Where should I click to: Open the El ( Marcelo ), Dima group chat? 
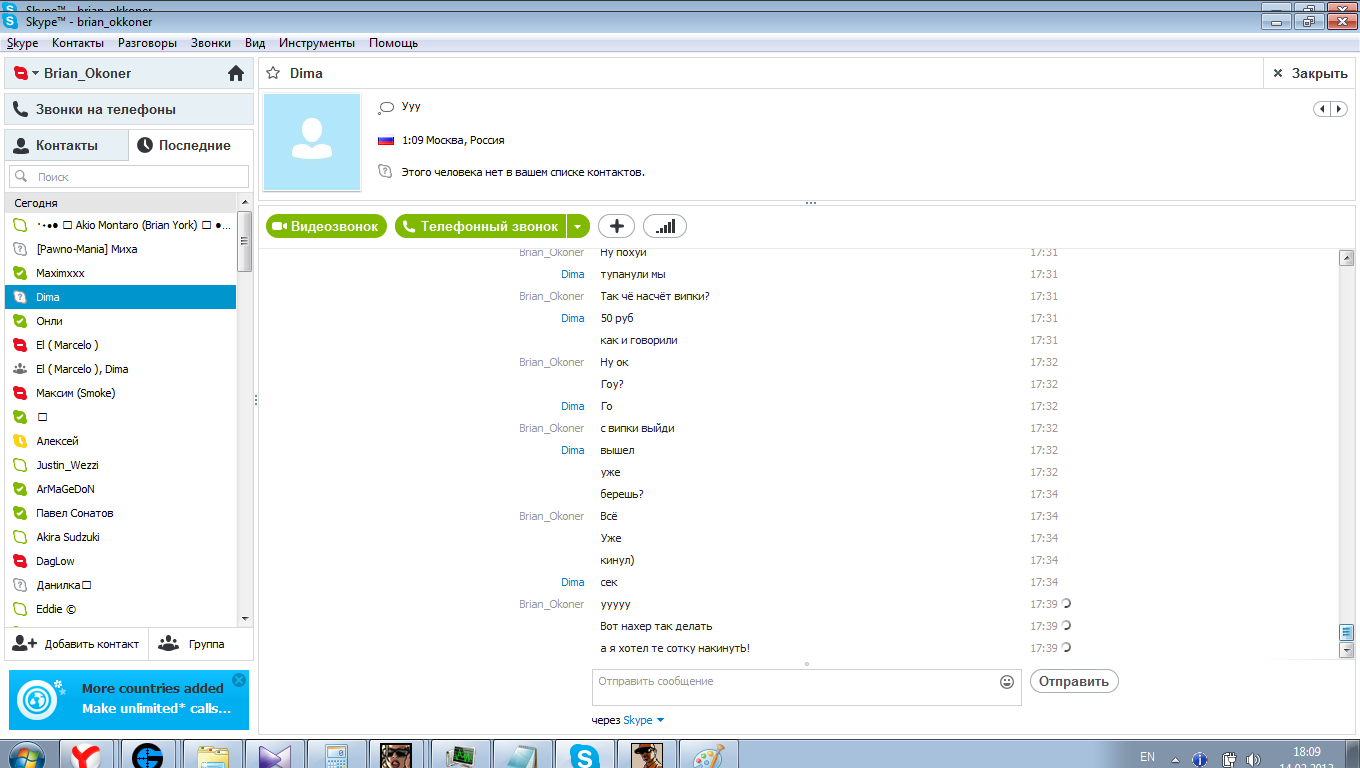tap(120, 369)
